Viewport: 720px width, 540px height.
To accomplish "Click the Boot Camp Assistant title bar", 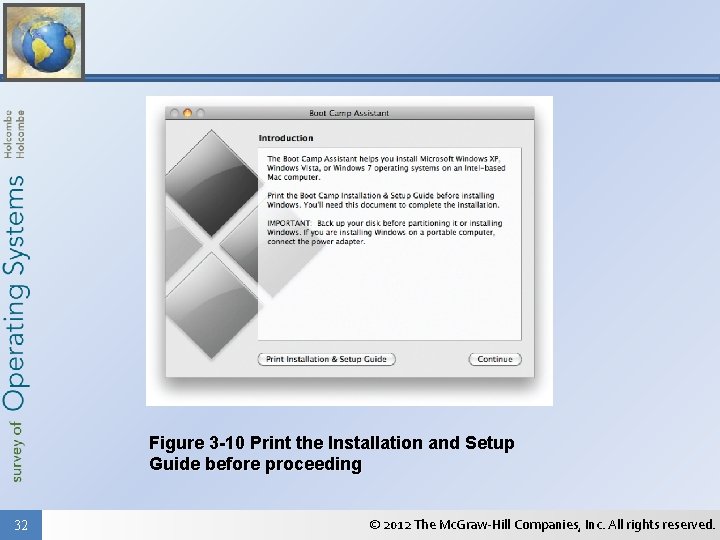I will pyautogui.click(x=349, y=113).
